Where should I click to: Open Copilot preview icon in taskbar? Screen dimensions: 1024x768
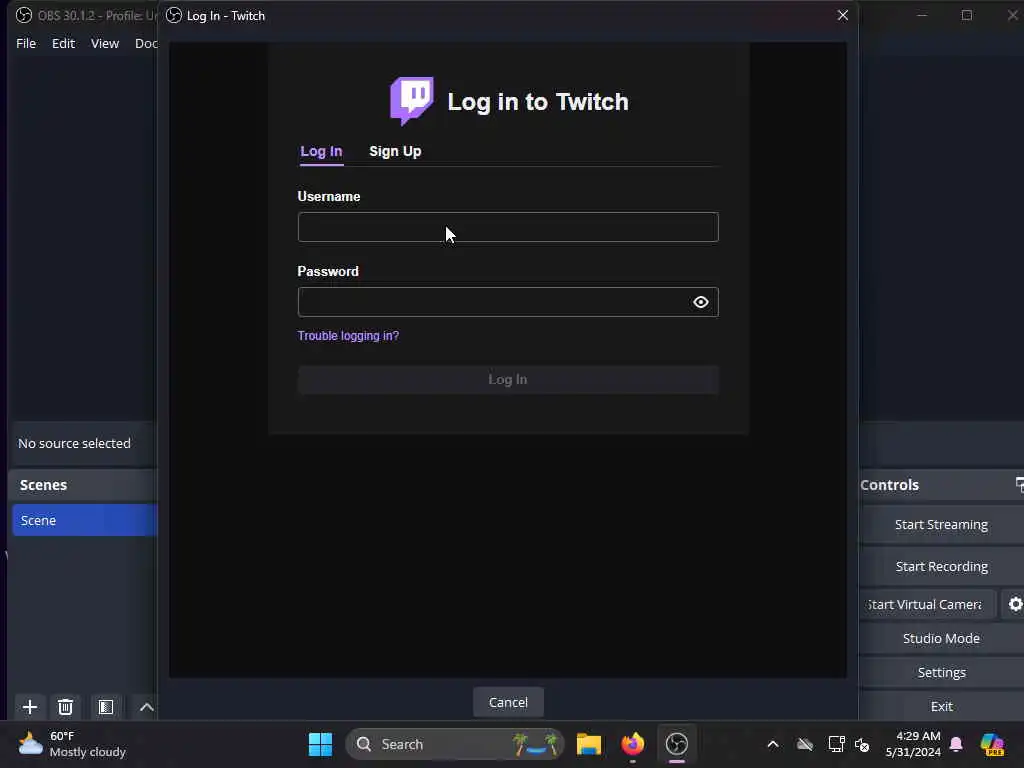[x=992, y=744]
